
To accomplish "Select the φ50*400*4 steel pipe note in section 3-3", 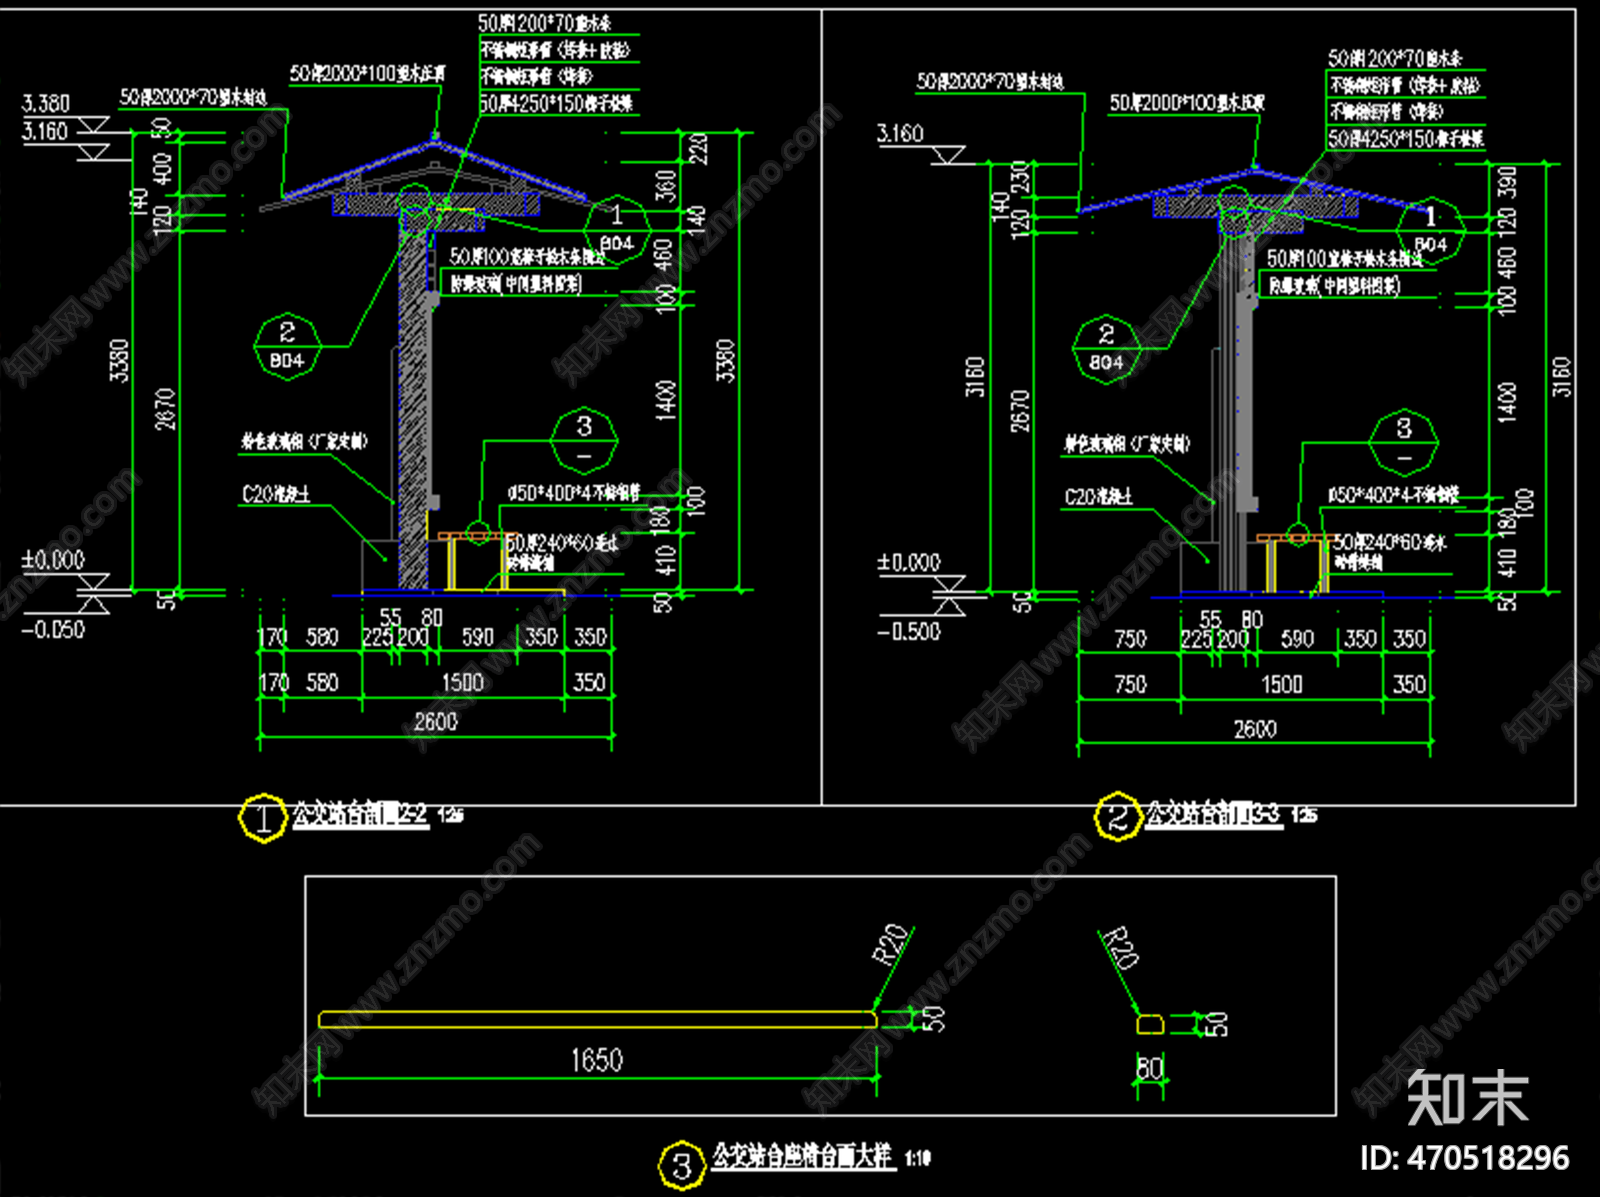I will [x=1393, y=494].
